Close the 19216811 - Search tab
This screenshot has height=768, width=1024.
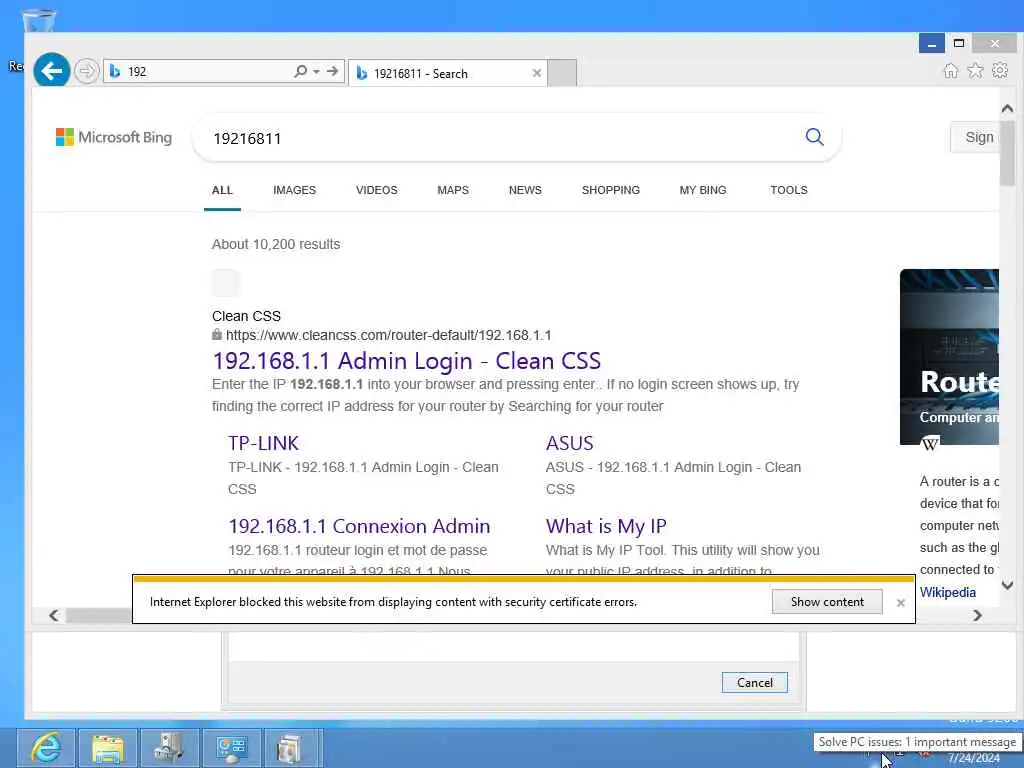537,73
